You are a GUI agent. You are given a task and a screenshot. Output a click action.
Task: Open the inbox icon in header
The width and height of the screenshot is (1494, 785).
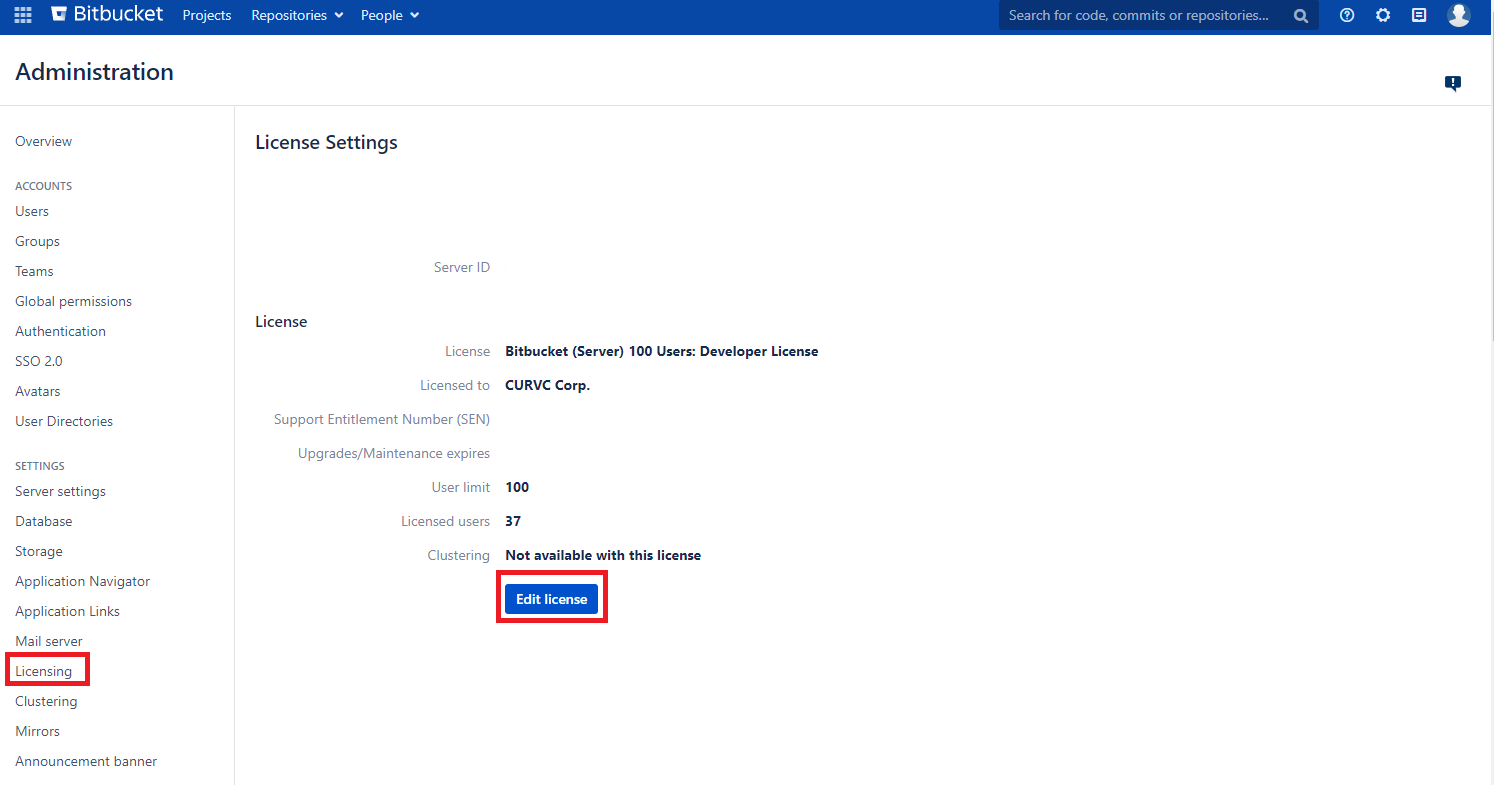point(1419,15)
